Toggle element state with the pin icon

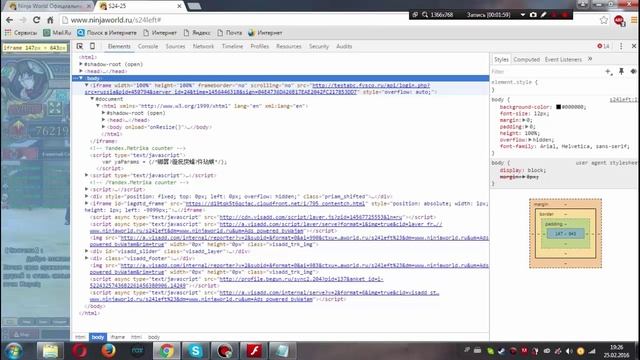(x=621, y=71)
